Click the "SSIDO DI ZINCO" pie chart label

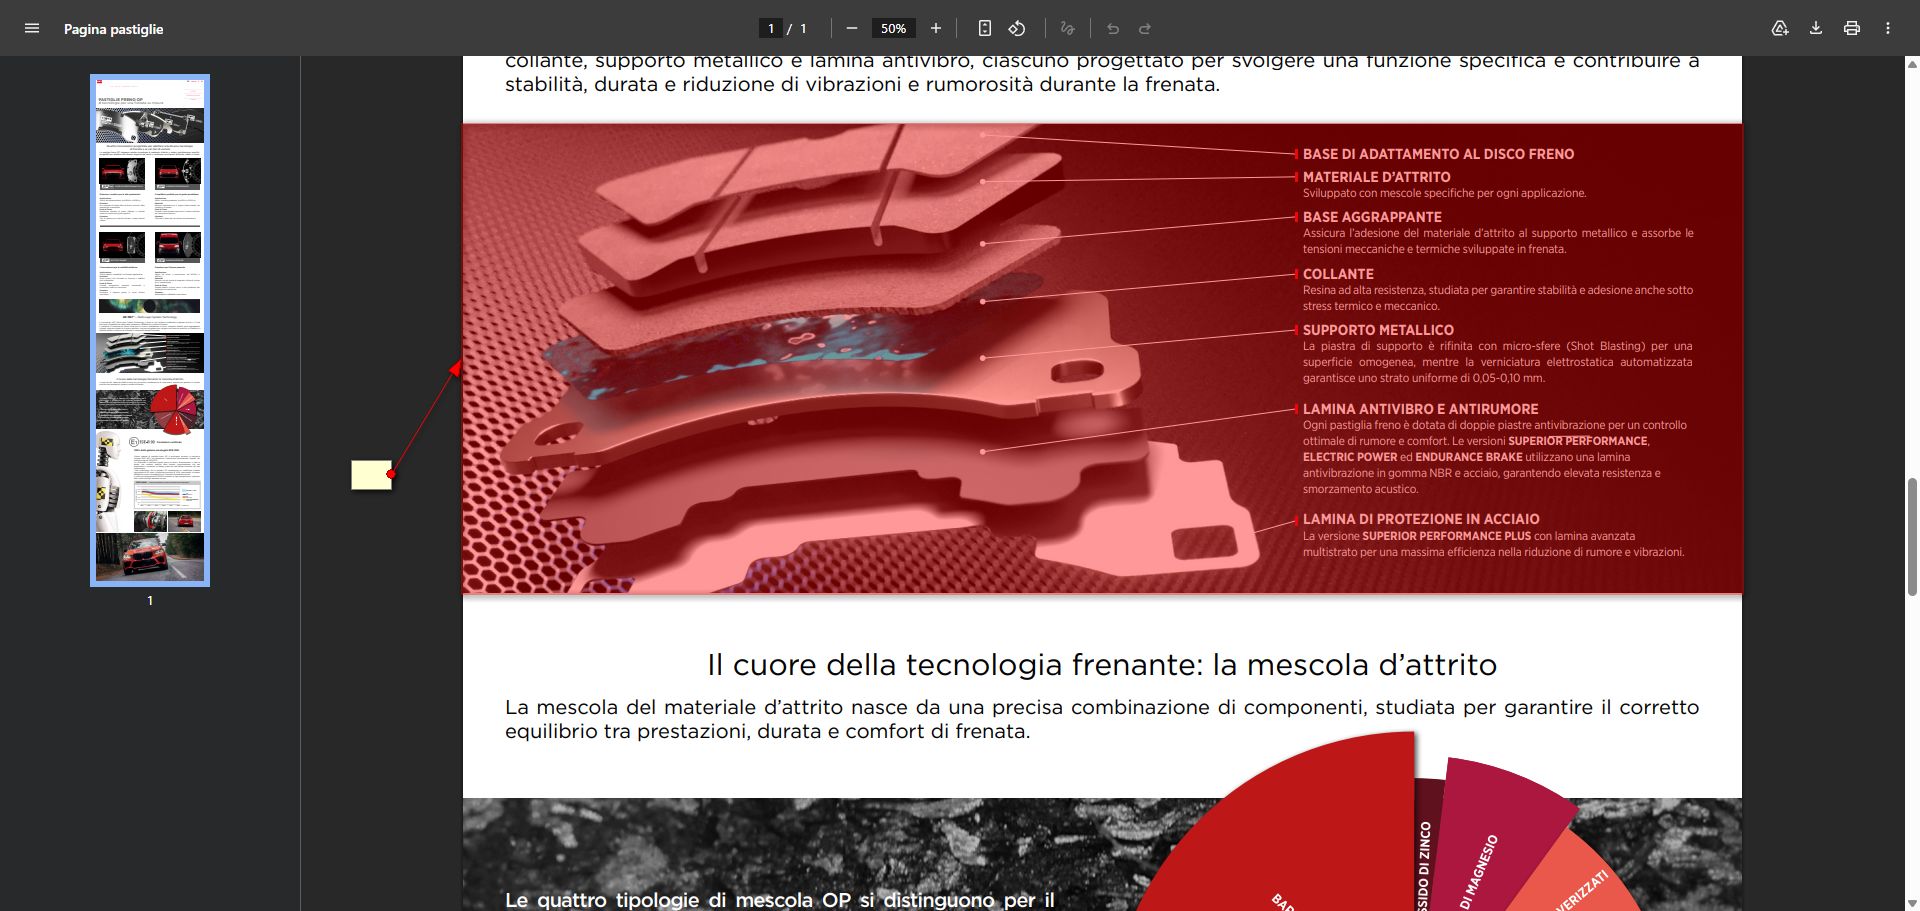tap(1424, 866)
